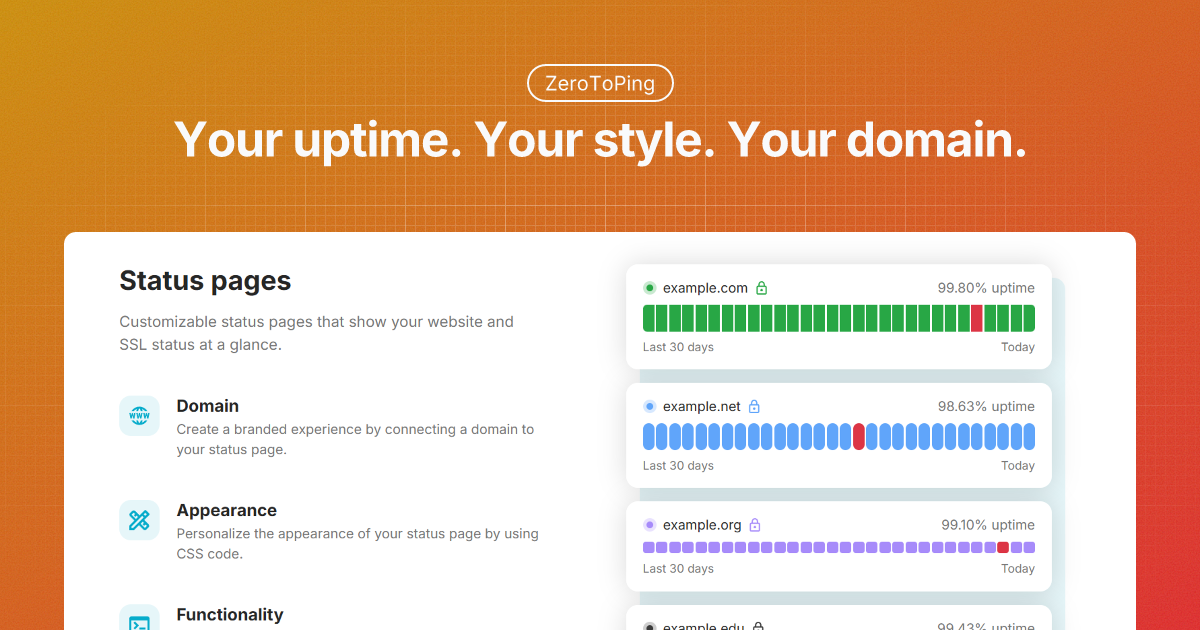Click the Appearance pencil and ruler icon

[139, 520]
